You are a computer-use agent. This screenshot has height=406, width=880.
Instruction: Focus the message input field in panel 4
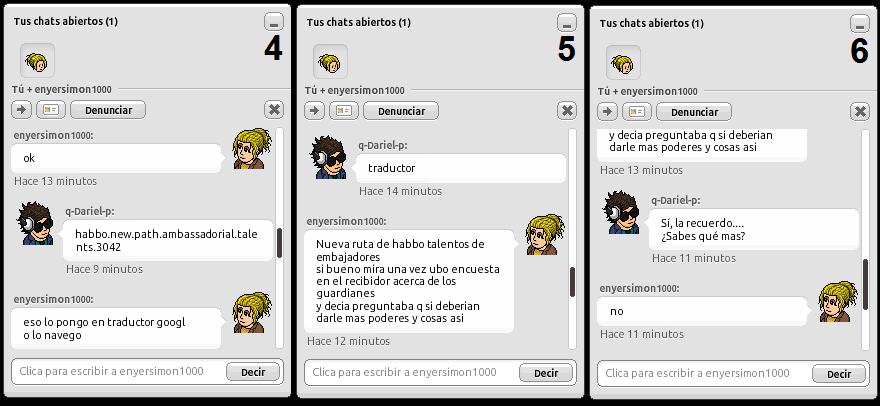click(x=118, y=371)
